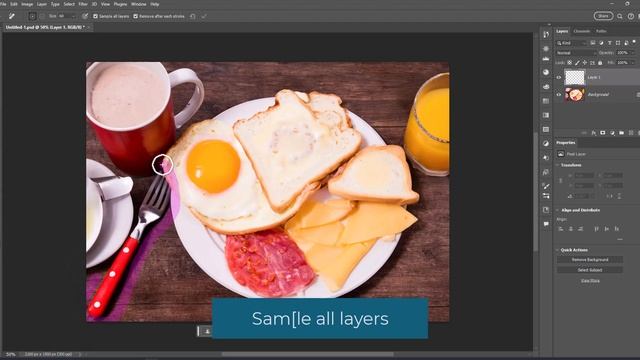Viewport: 640px width, 360px height.
Task: Open the Window menu
Action: tap(138, 4)
